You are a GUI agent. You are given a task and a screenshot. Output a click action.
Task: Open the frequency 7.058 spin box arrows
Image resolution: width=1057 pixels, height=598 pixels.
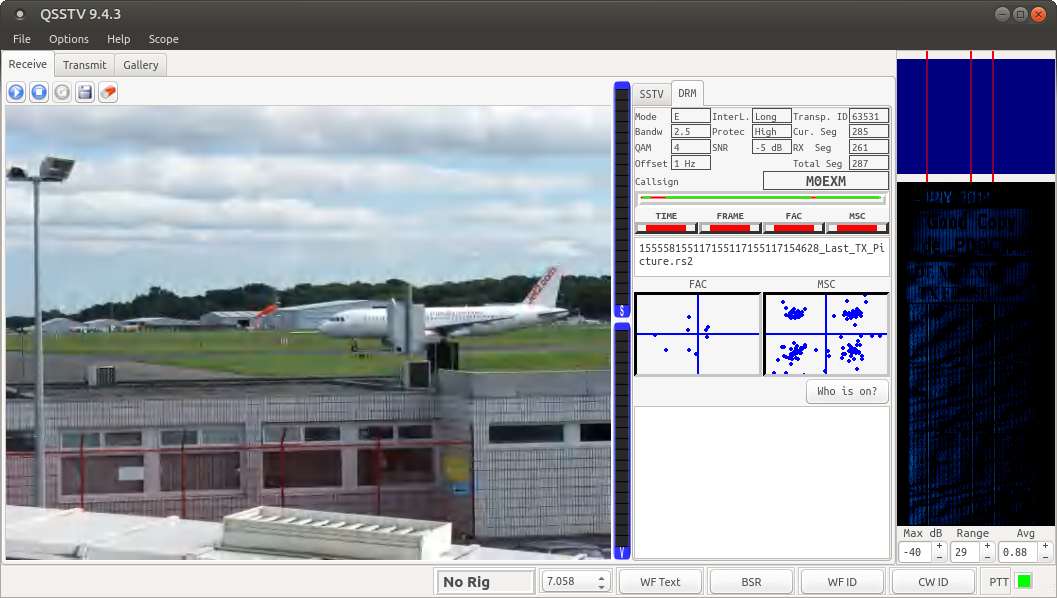tap(601, 581)
